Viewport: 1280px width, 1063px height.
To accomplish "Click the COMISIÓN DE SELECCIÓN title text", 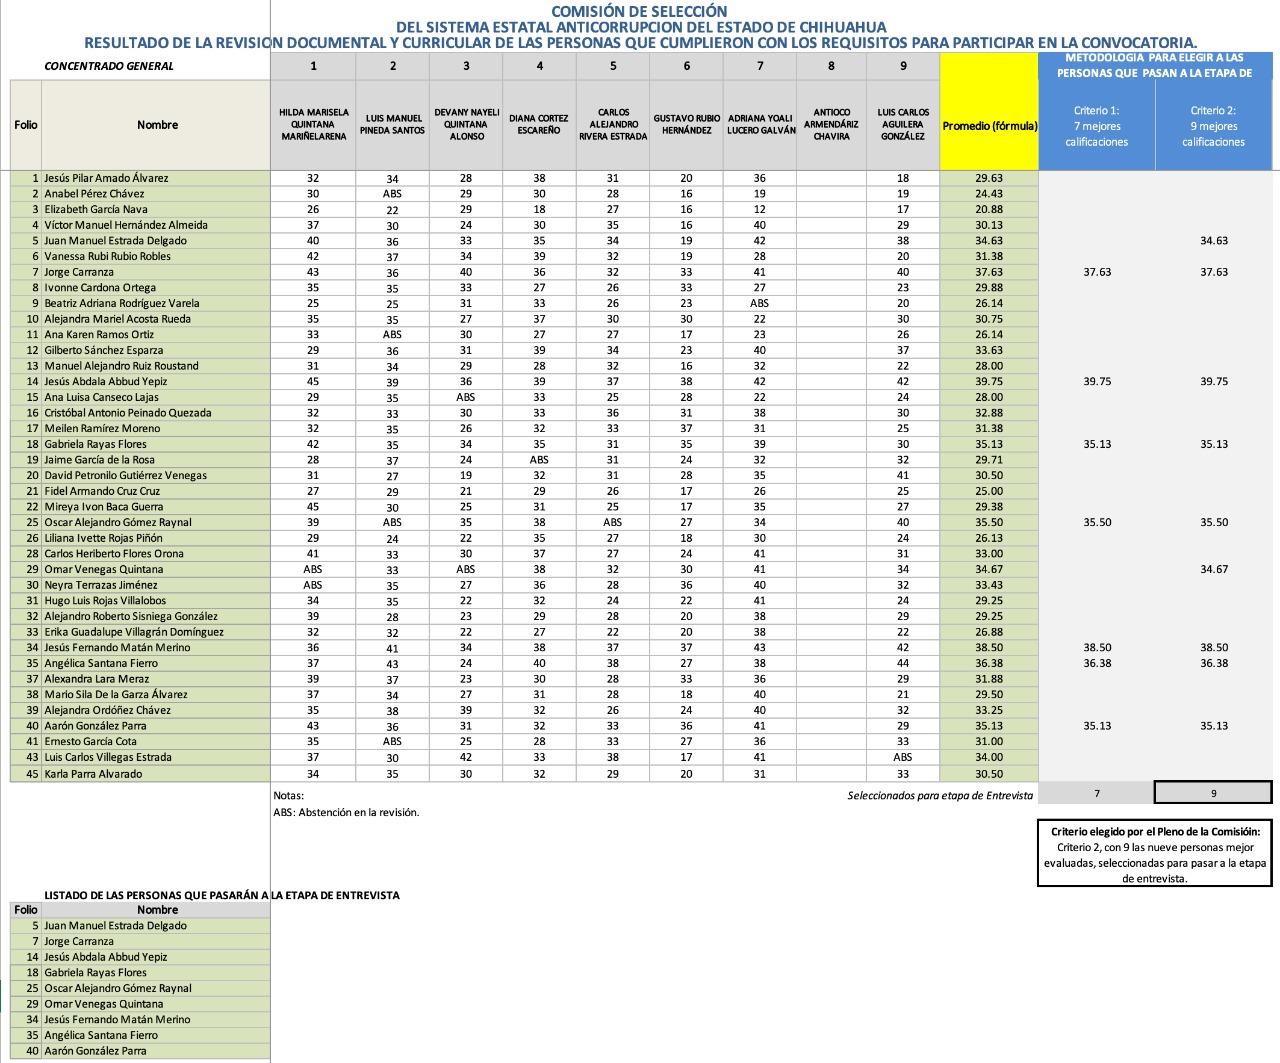I will [x=639, y=11].
